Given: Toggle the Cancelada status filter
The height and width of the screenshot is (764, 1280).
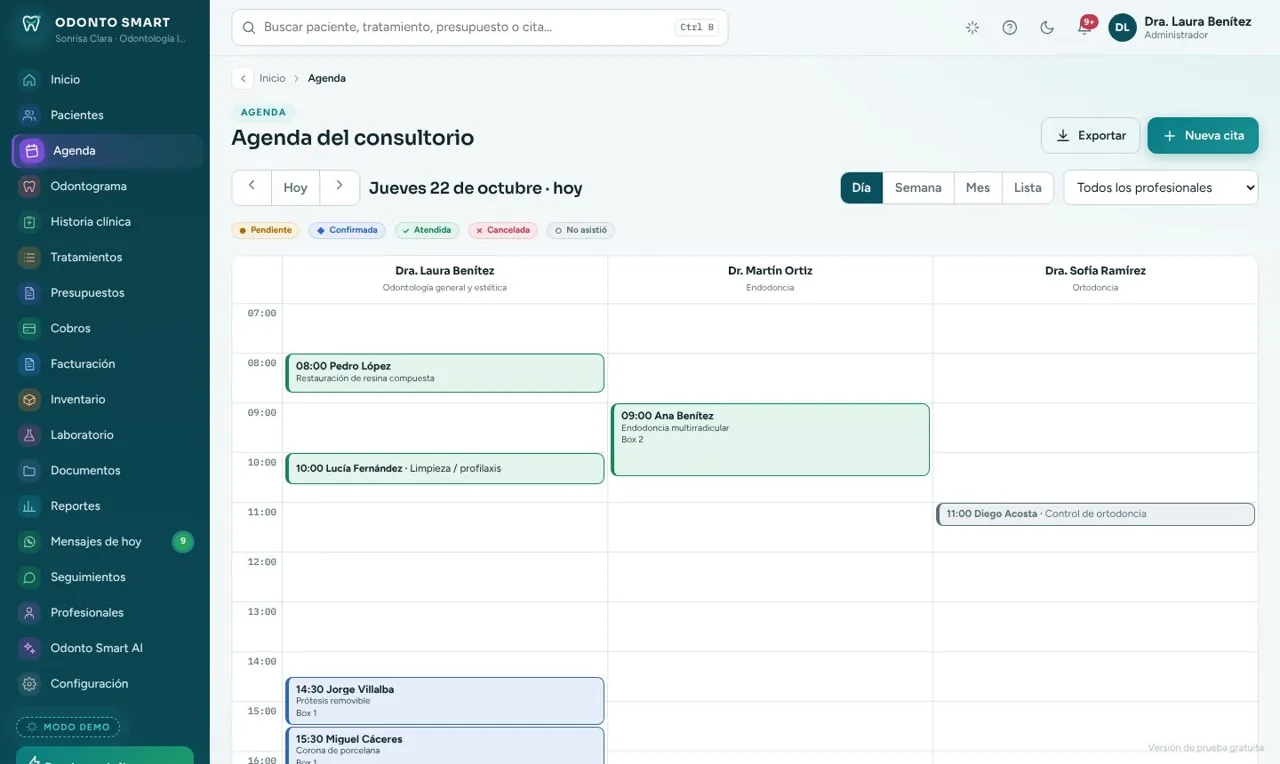Looking at the screenshot, I should click(x=503, y=230).
